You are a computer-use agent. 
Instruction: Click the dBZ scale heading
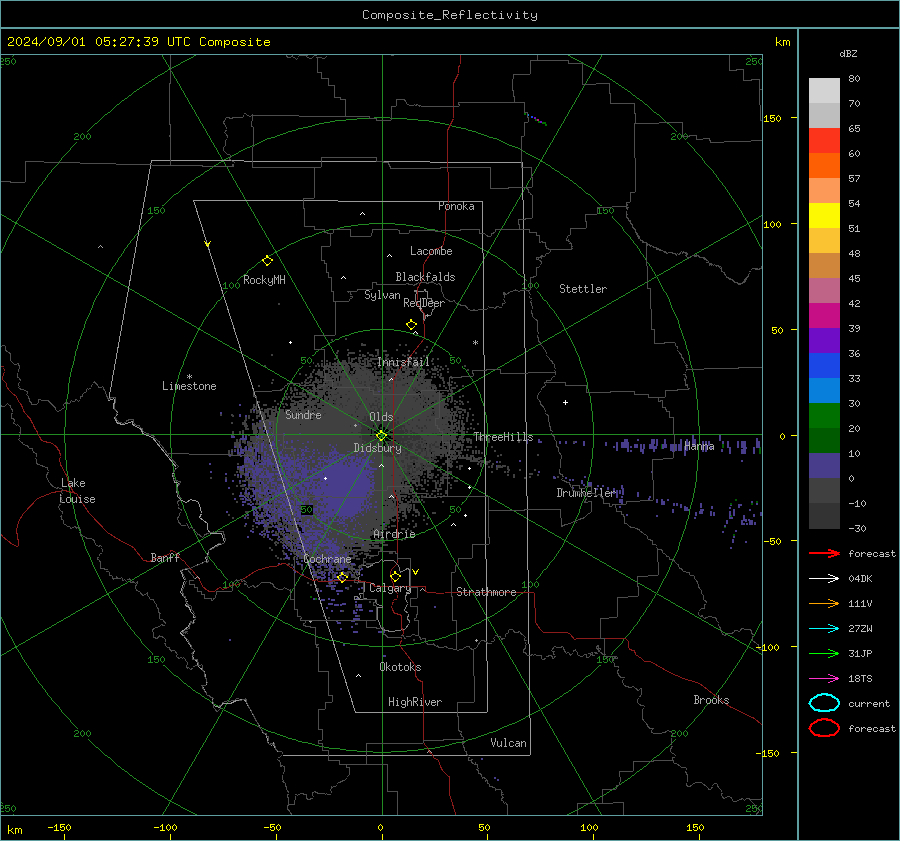(x=848, y=54)
